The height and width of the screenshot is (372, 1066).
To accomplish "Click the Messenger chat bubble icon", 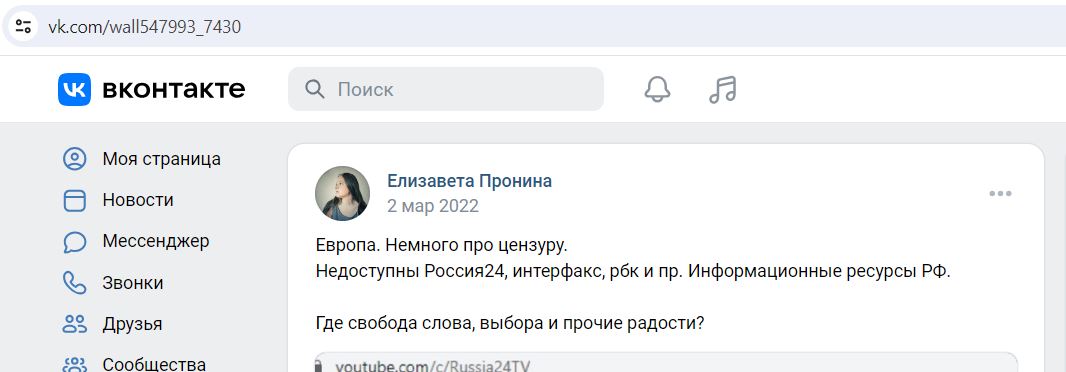I will pos(75,242).
